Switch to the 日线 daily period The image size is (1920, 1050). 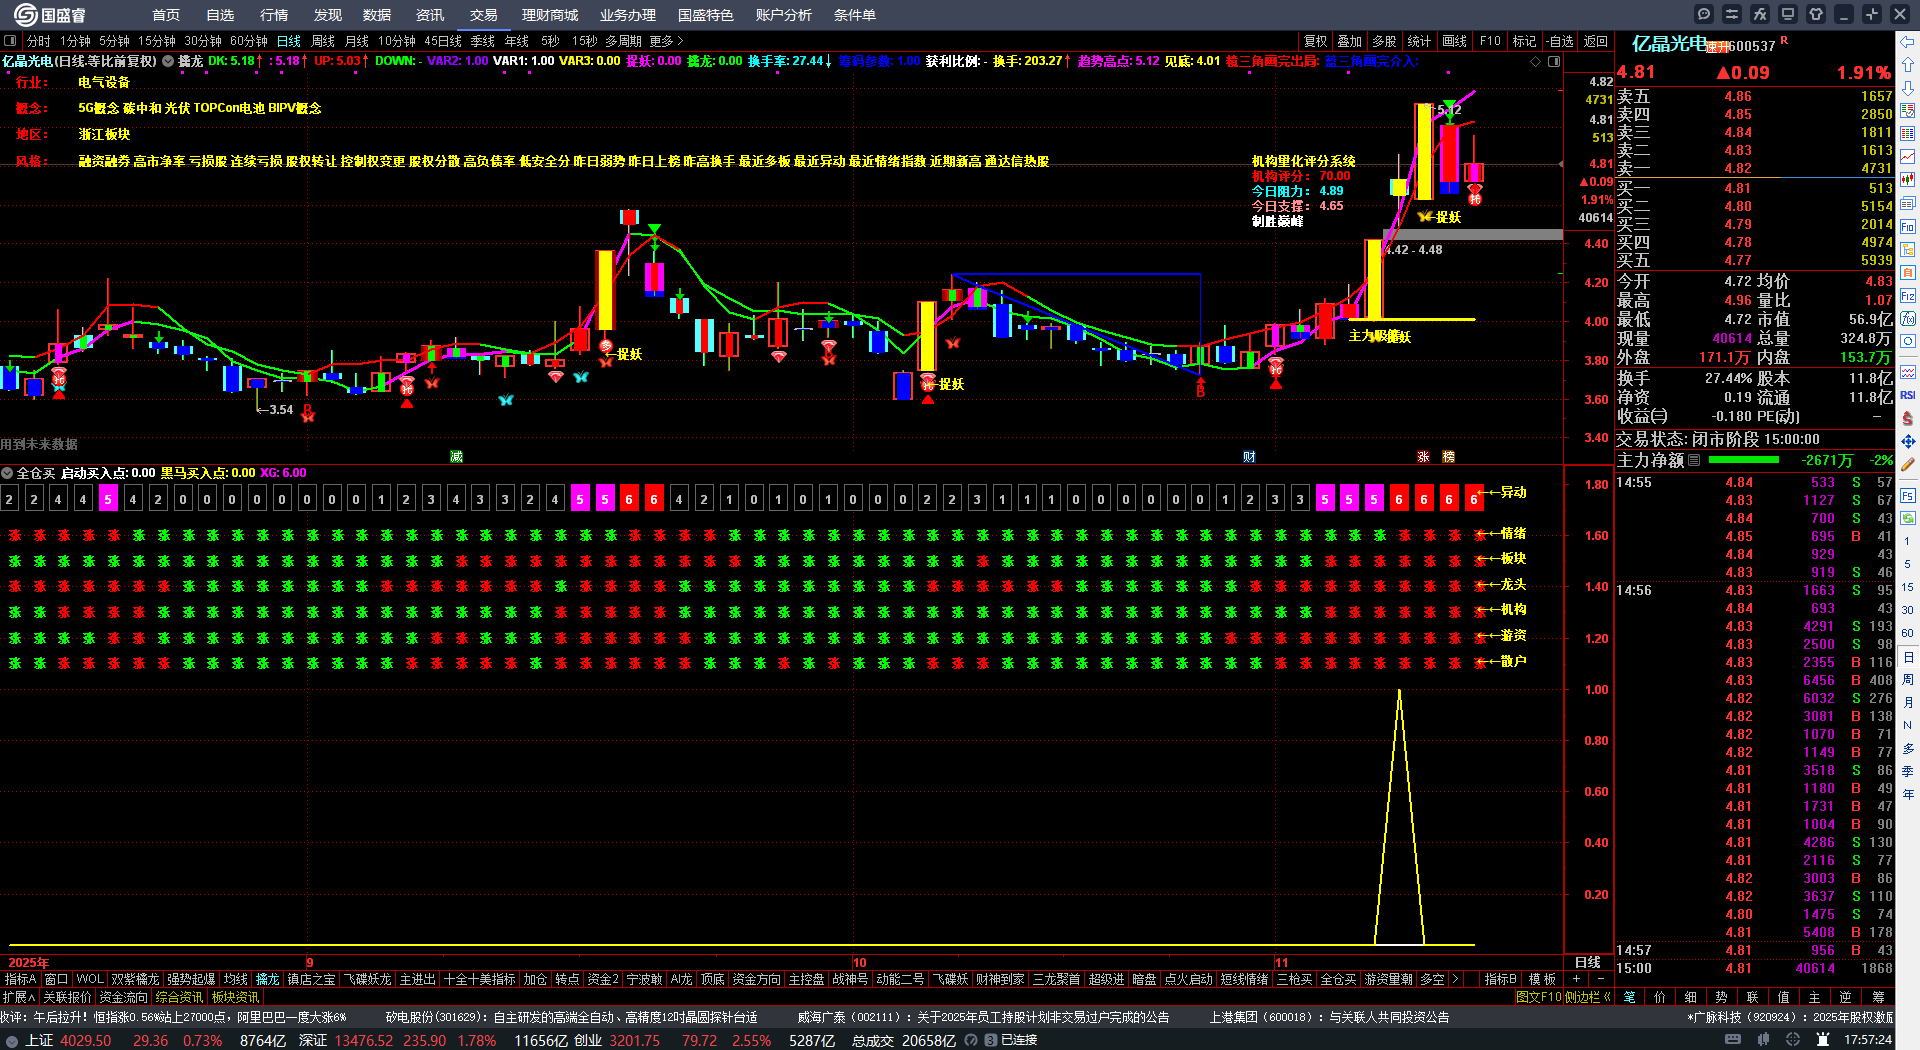289,41
